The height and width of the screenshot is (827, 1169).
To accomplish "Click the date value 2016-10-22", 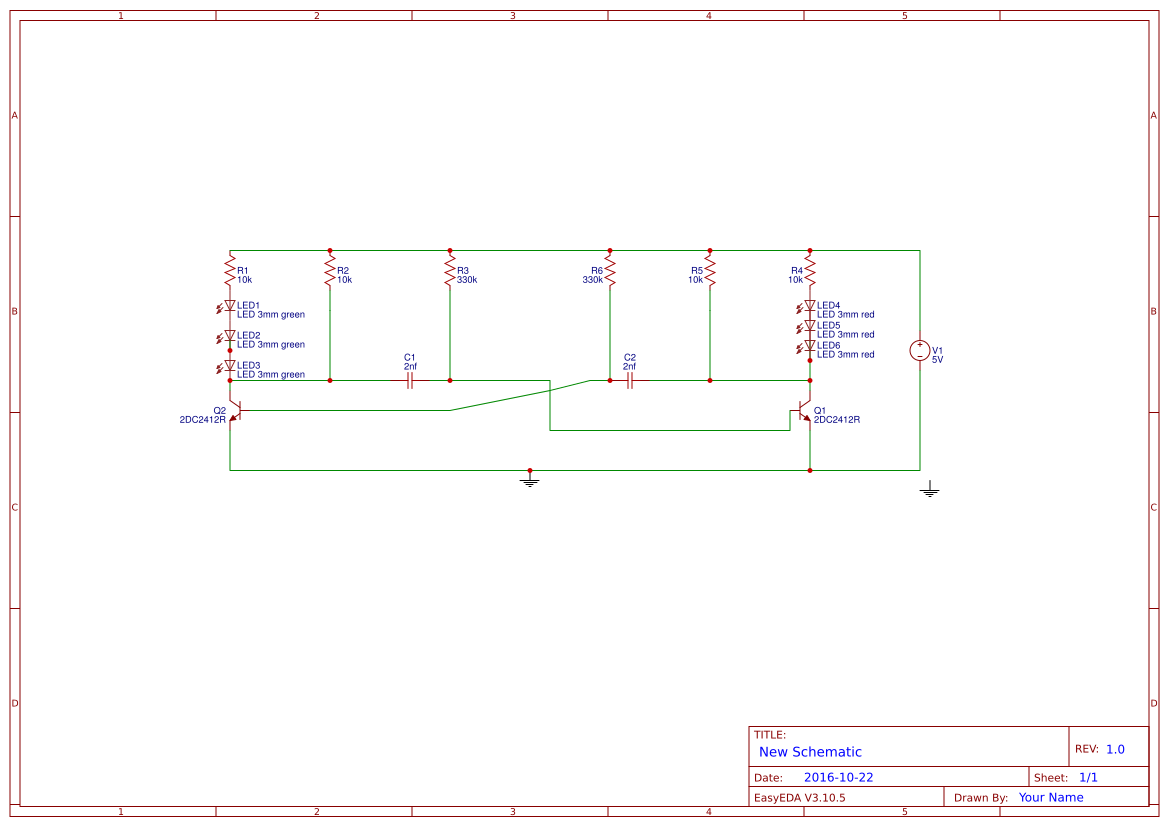I will [838, 777].
